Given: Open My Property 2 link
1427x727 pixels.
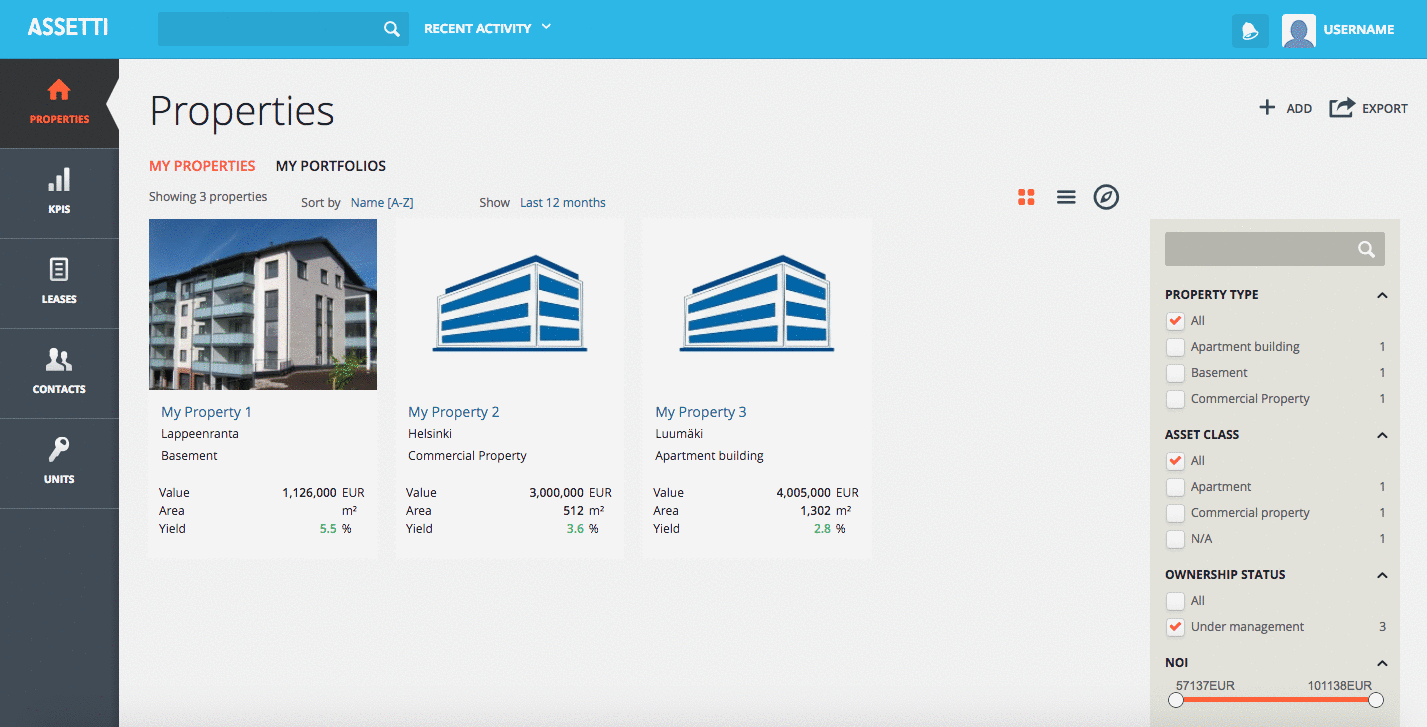Looking at the screenshot, I should pyautogui.click(x=453, y=412).
